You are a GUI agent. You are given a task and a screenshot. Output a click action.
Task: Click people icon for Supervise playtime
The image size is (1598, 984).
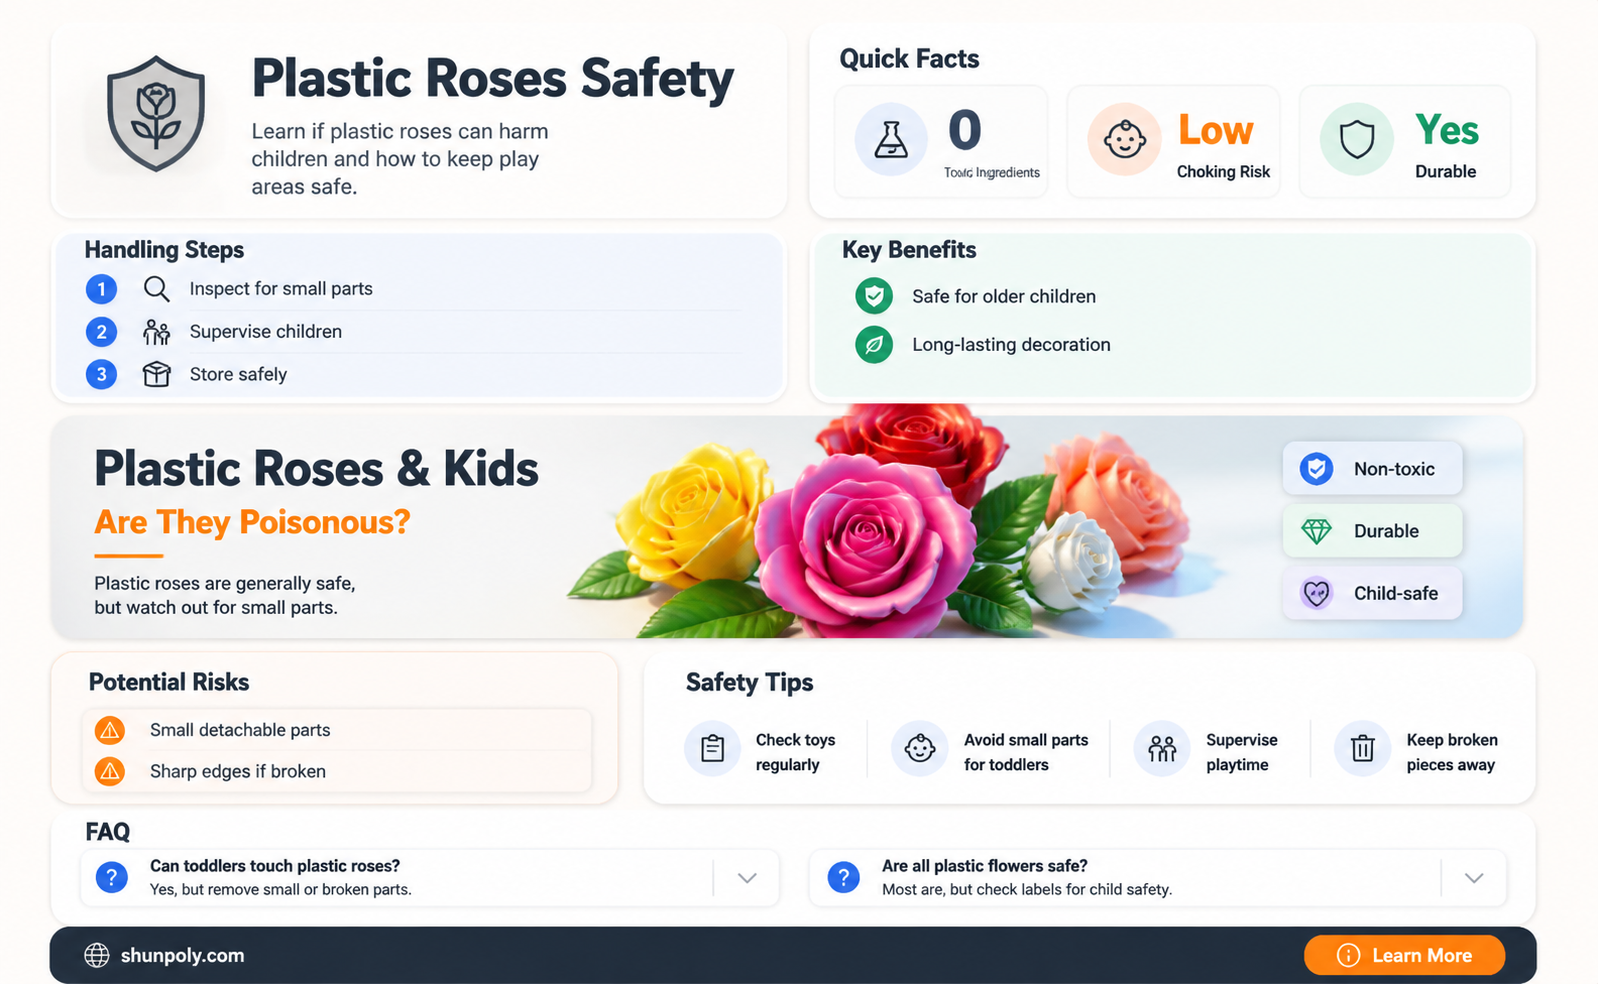1162,748
